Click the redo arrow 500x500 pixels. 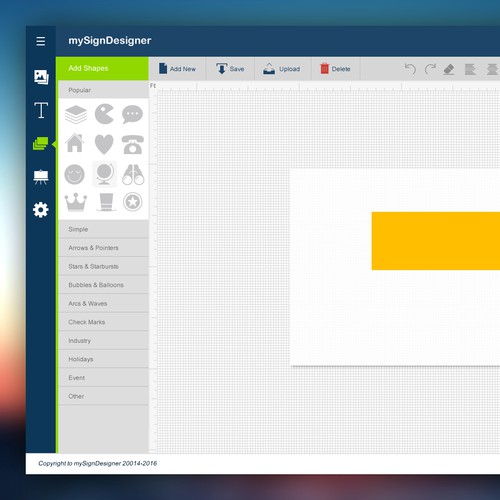[430, 69]
